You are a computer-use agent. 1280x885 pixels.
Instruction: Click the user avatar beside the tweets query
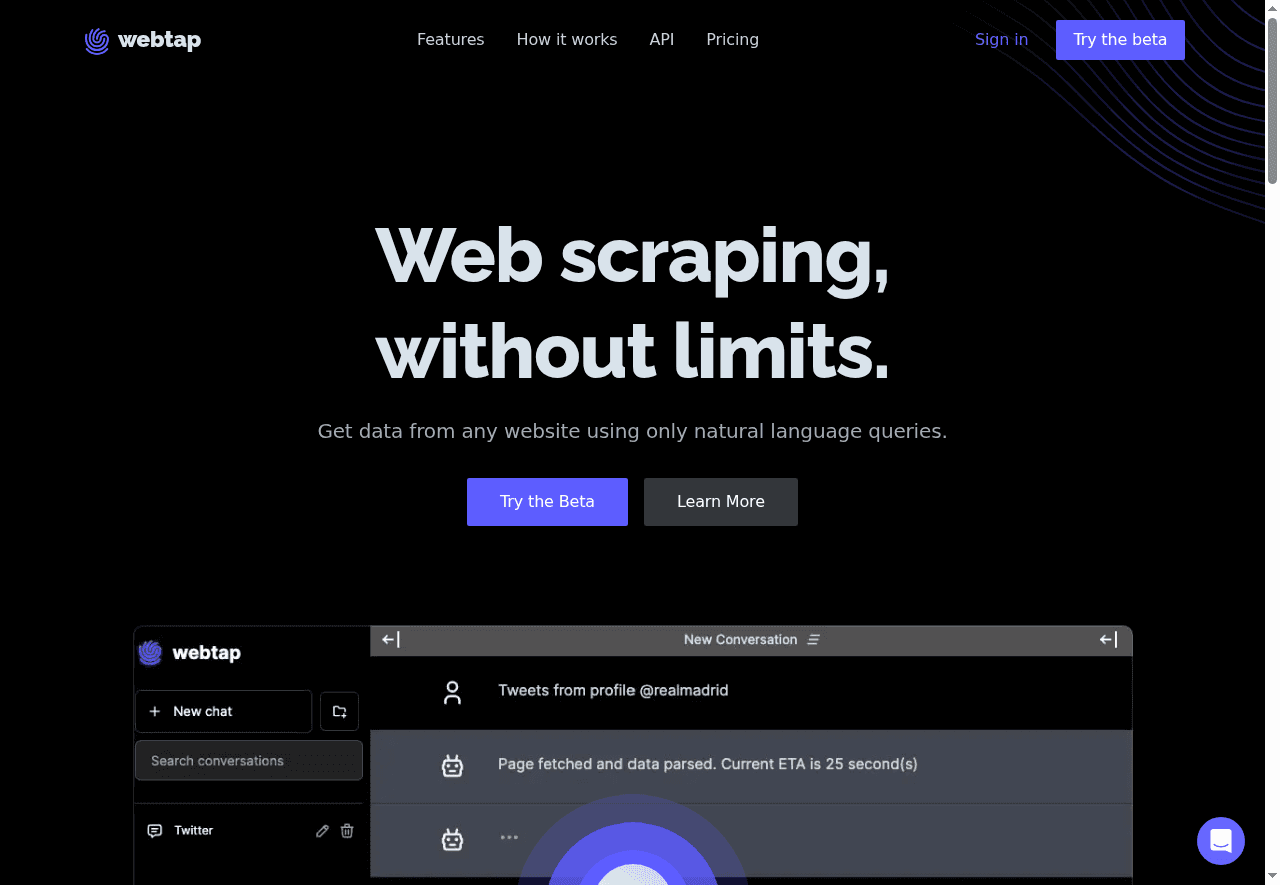pyautogui.click(x=453, y=691)
